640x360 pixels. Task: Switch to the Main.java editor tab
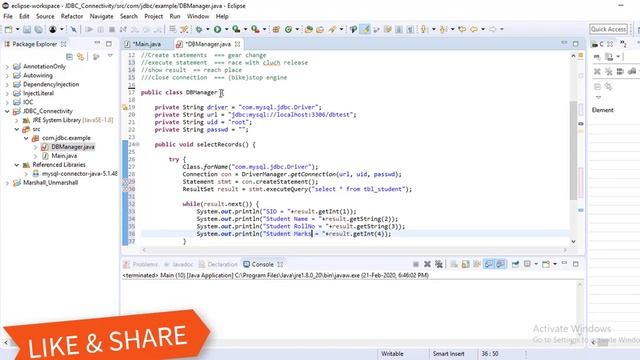click(147, 44)
